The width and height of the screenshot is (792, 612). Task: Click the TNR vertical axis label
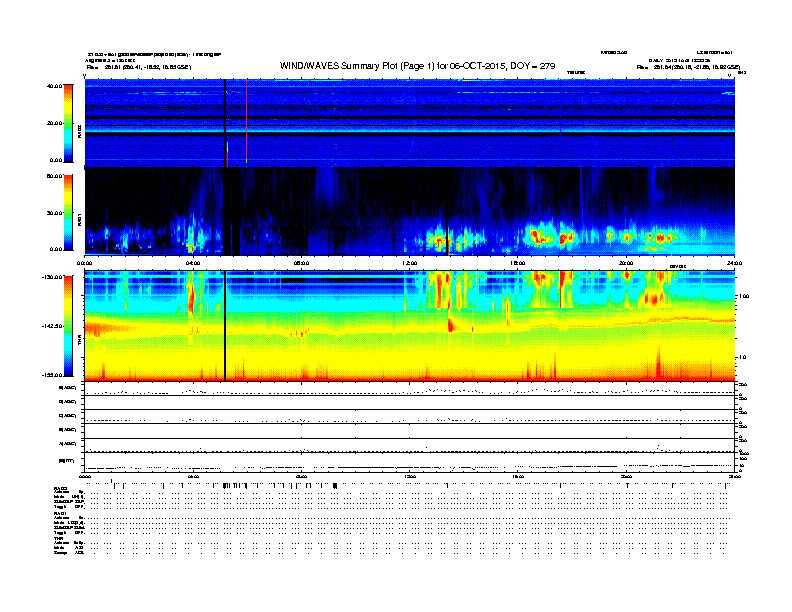[79, 342]
